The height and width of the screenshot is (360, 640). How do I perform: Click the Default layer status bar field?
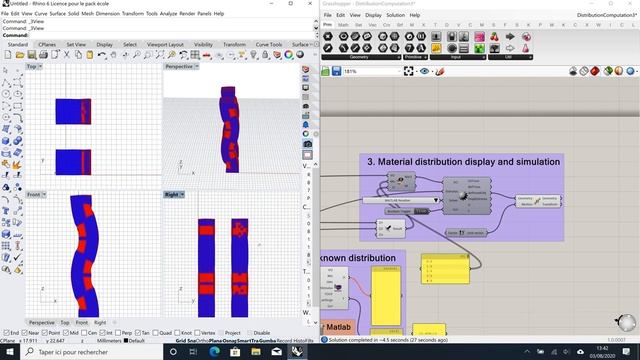[x=137, y=340]
